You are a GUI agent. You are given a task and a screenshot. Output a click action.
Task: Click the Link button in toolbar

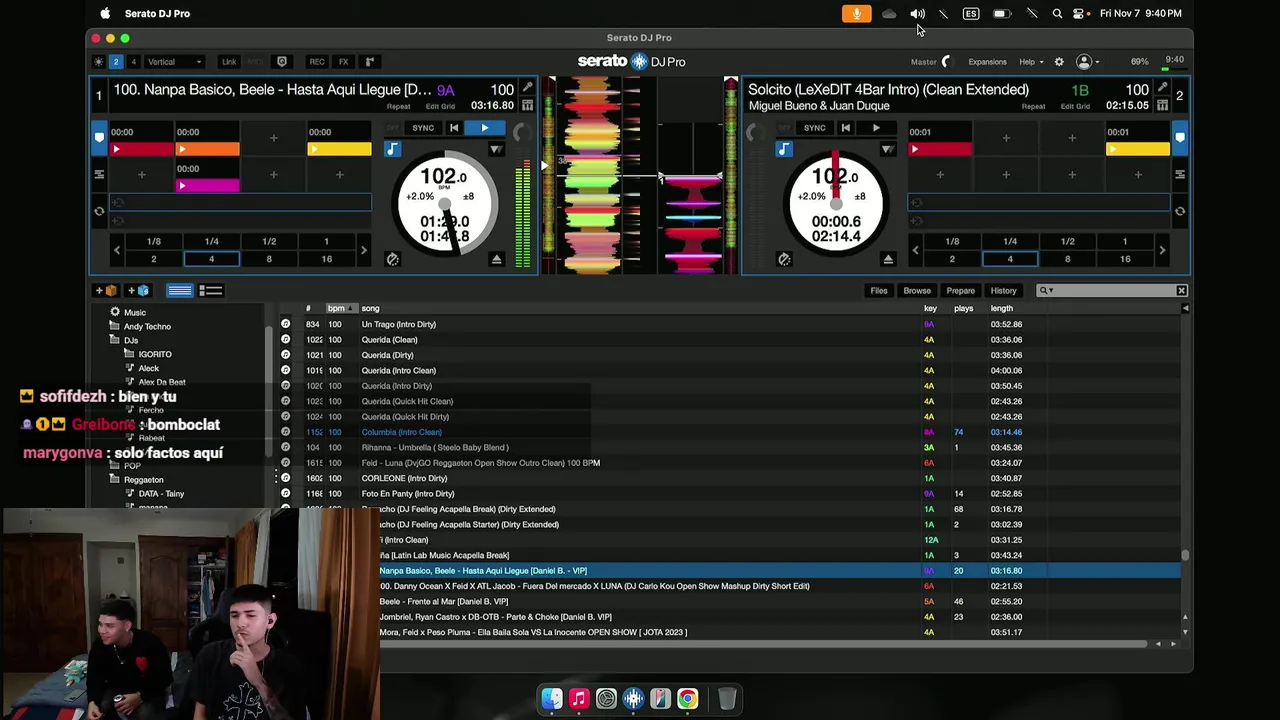pos(229,62)
